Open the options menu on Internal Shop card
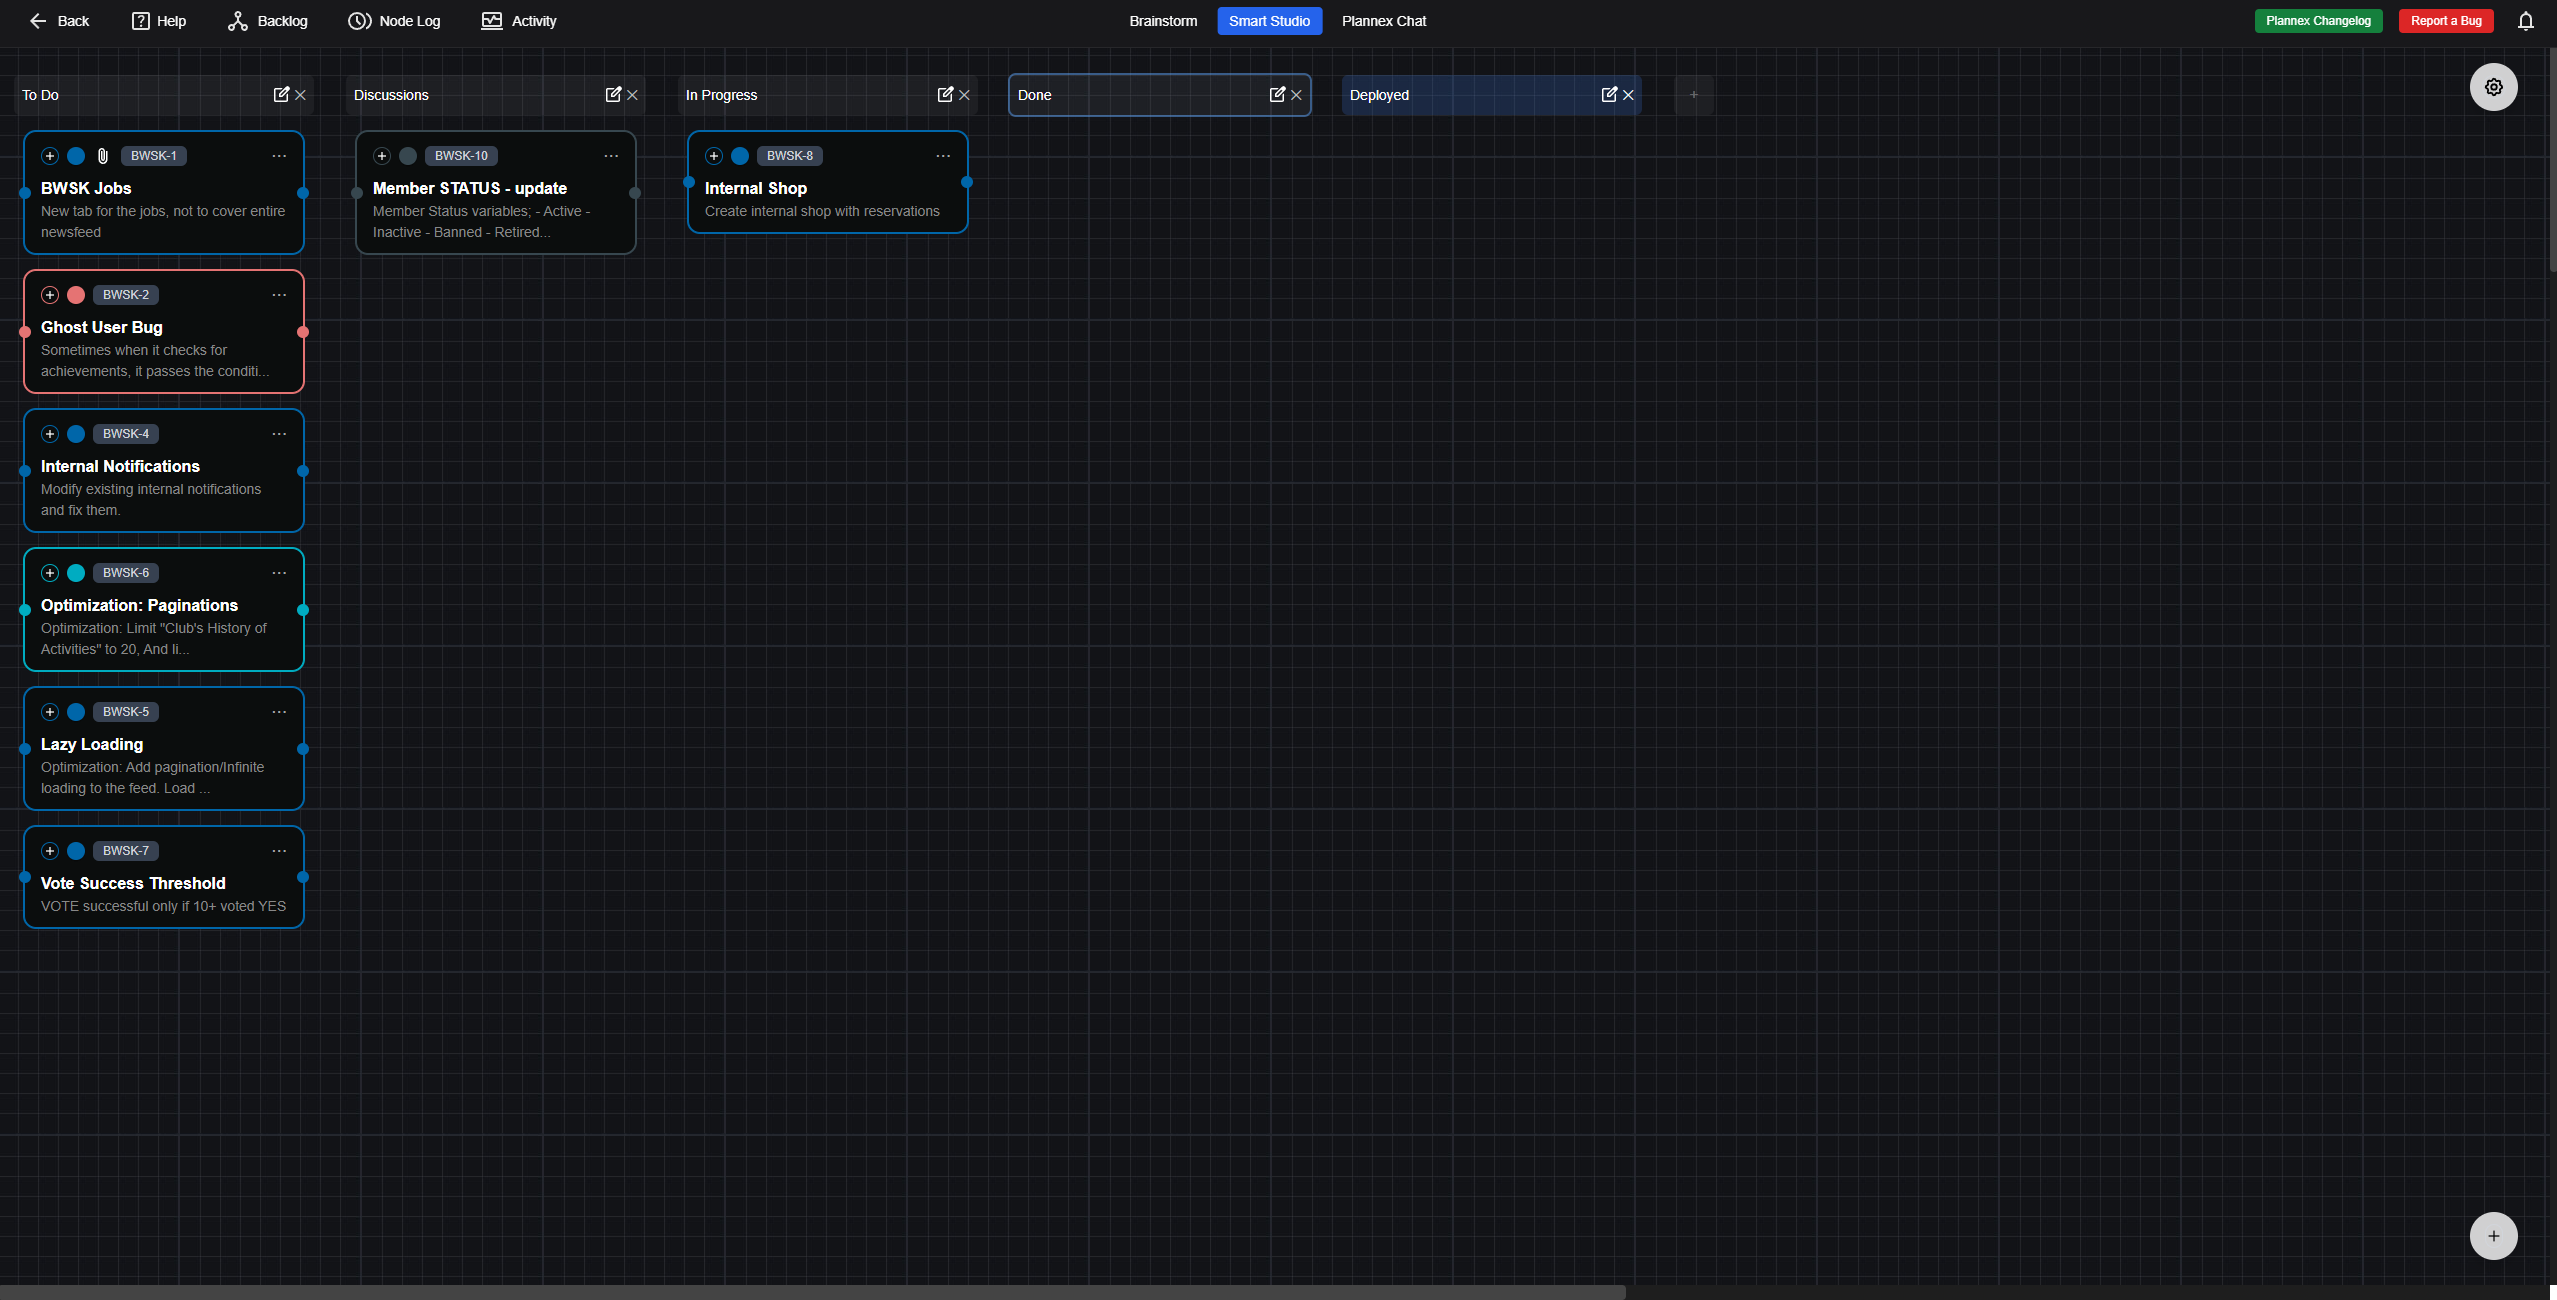 point(942,155)
